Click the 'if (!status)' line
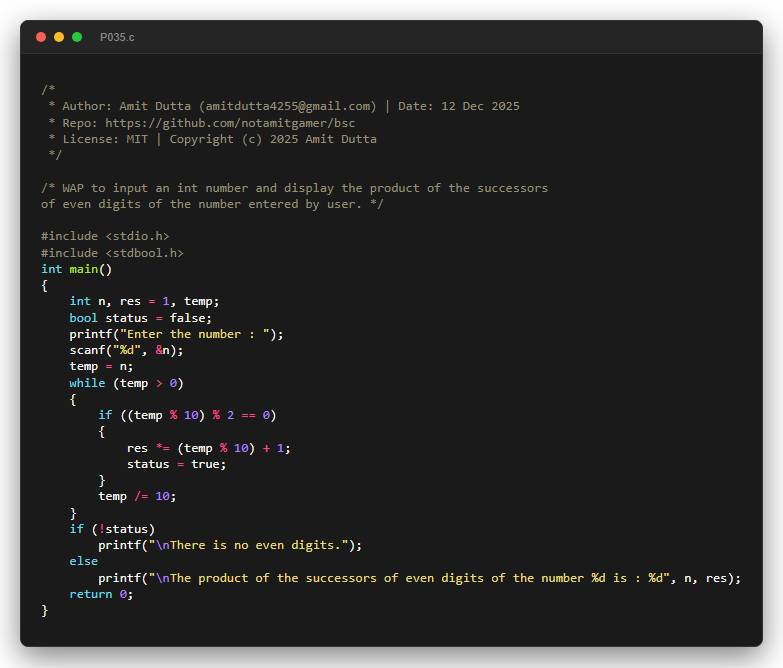Image resolution: width=783 pixels, height=668 pixels. pyautogui.click(x=112, y=529)
